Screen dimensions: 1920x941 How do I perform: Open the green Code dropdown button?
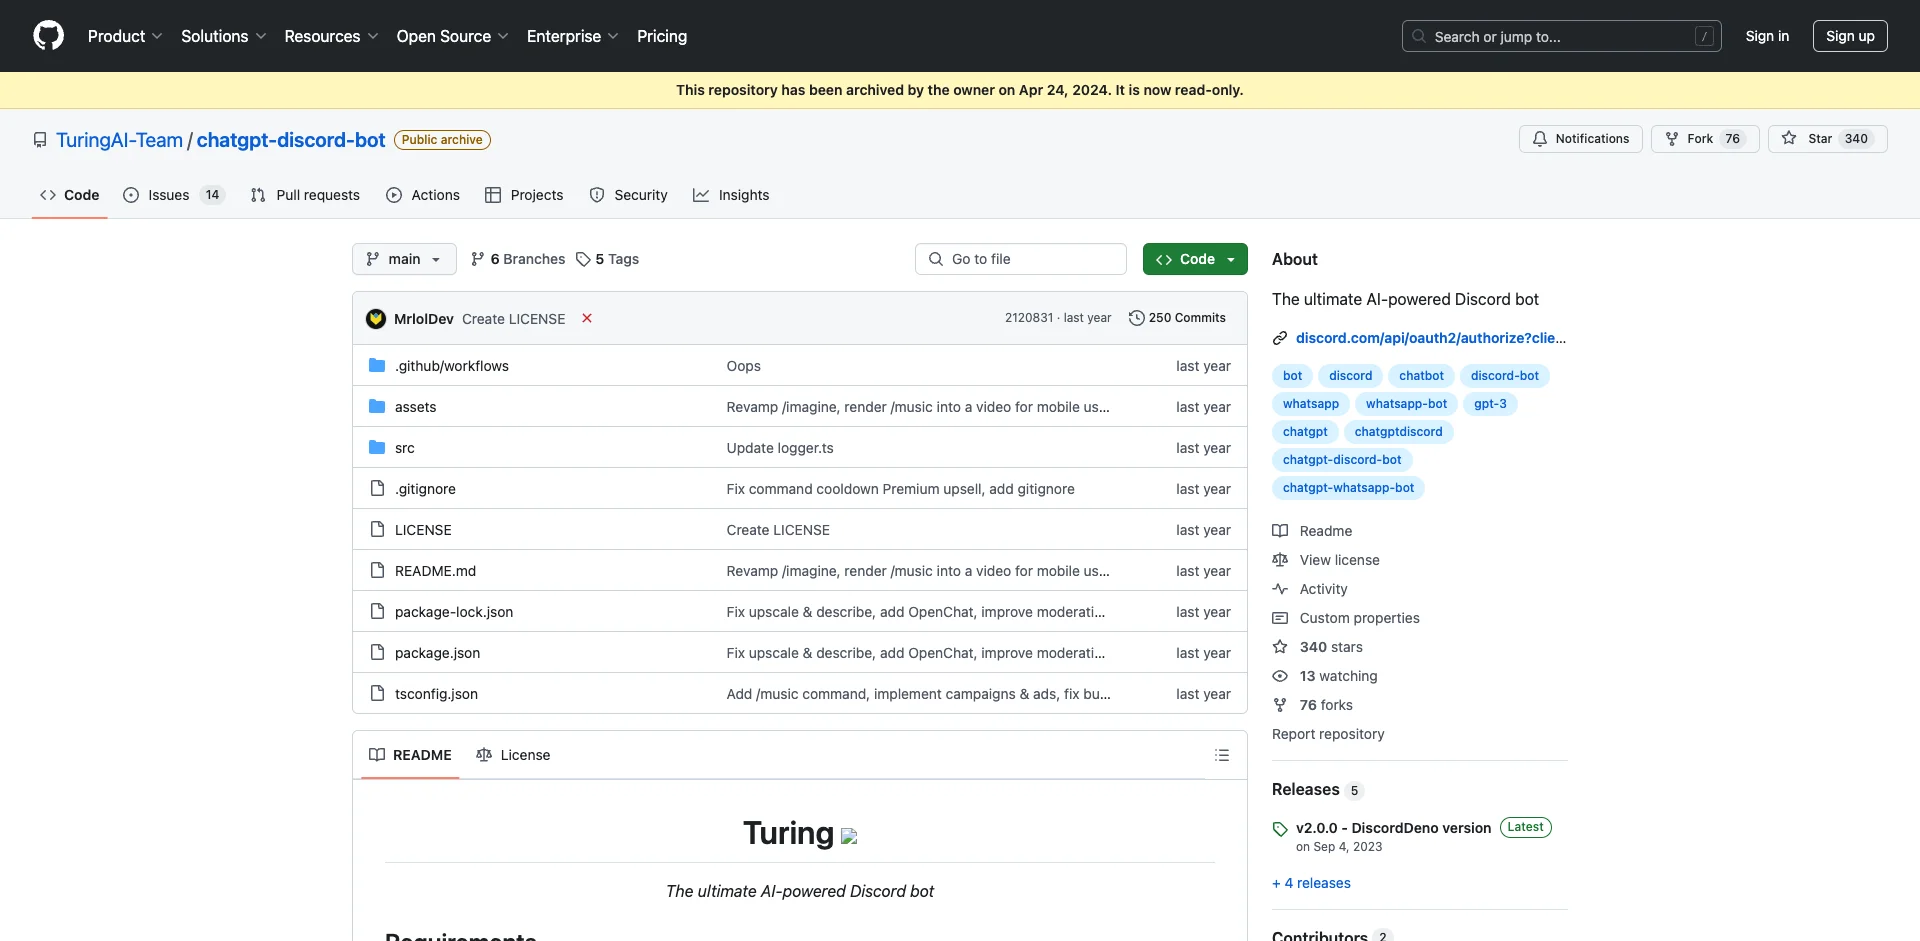[1195, 259]
